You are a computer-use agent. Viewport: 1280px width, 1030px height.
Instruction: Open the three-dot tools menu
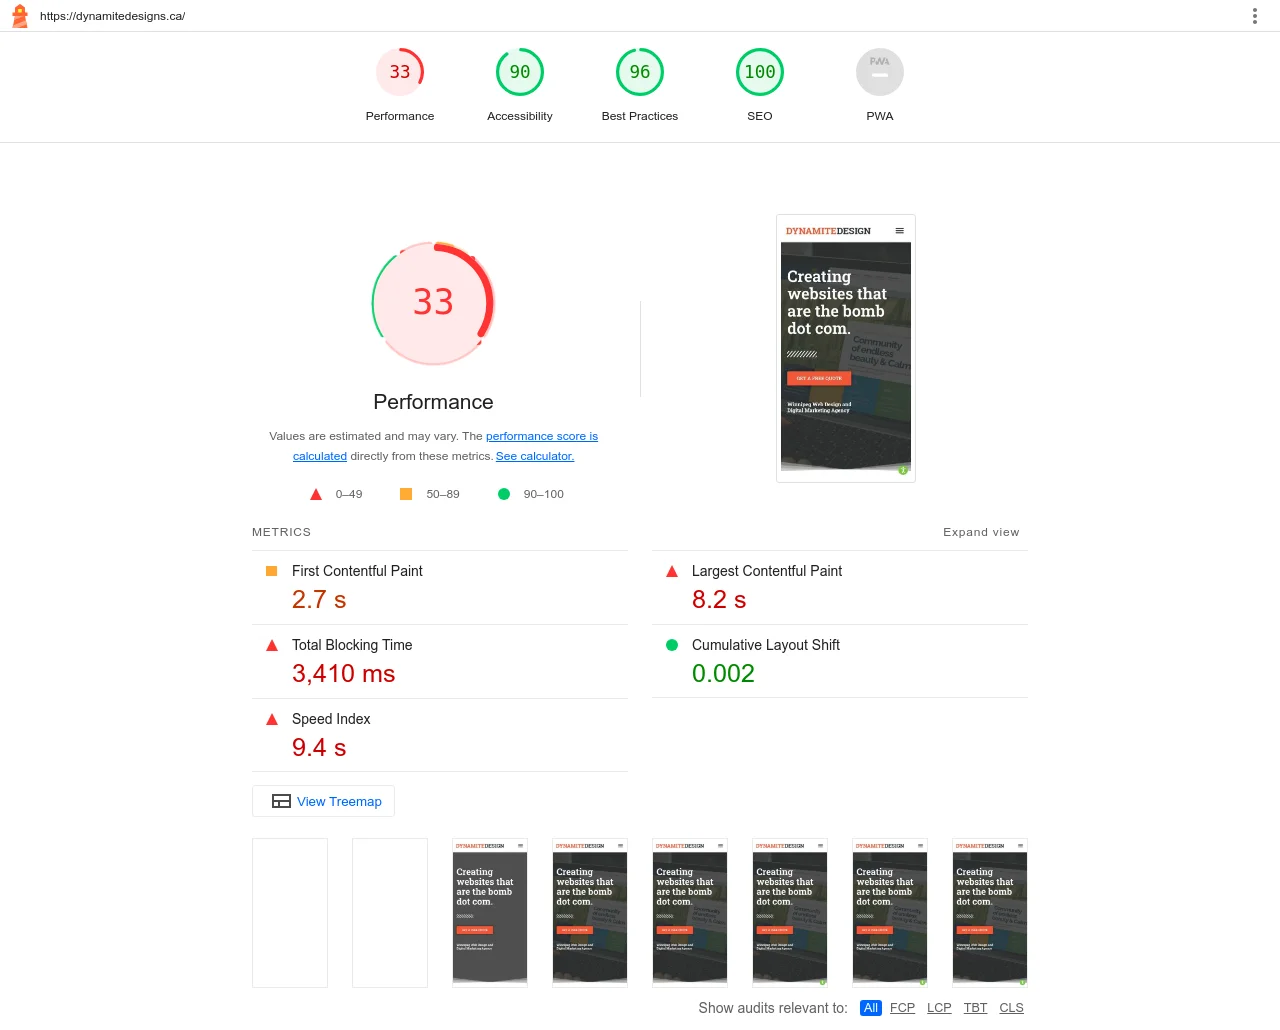click(1254, 16)
